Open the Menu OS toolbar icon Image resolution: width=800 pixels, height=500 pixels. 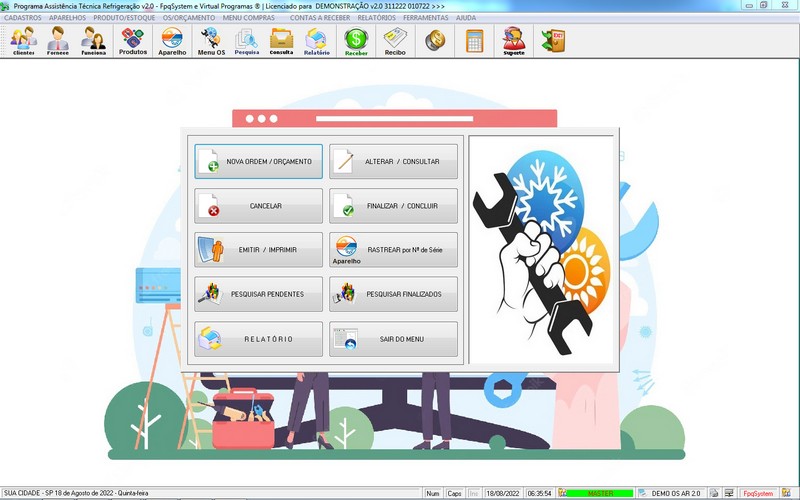click(x=211, y=41)
